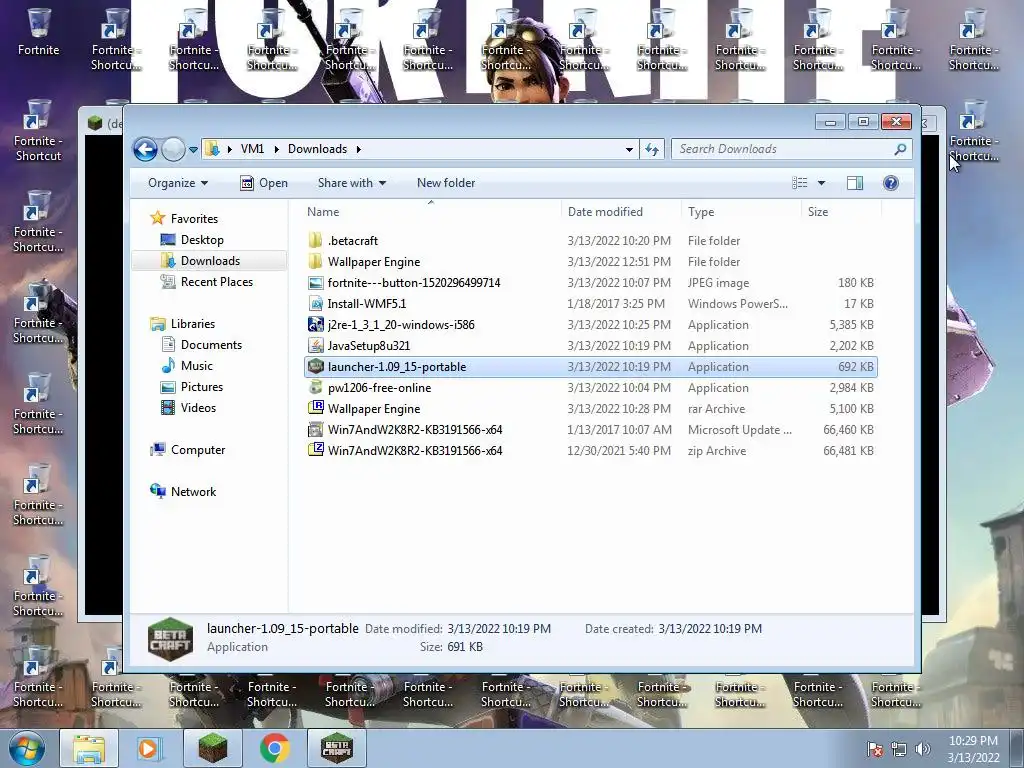Click the Help question mark icon

pos(891,183)
